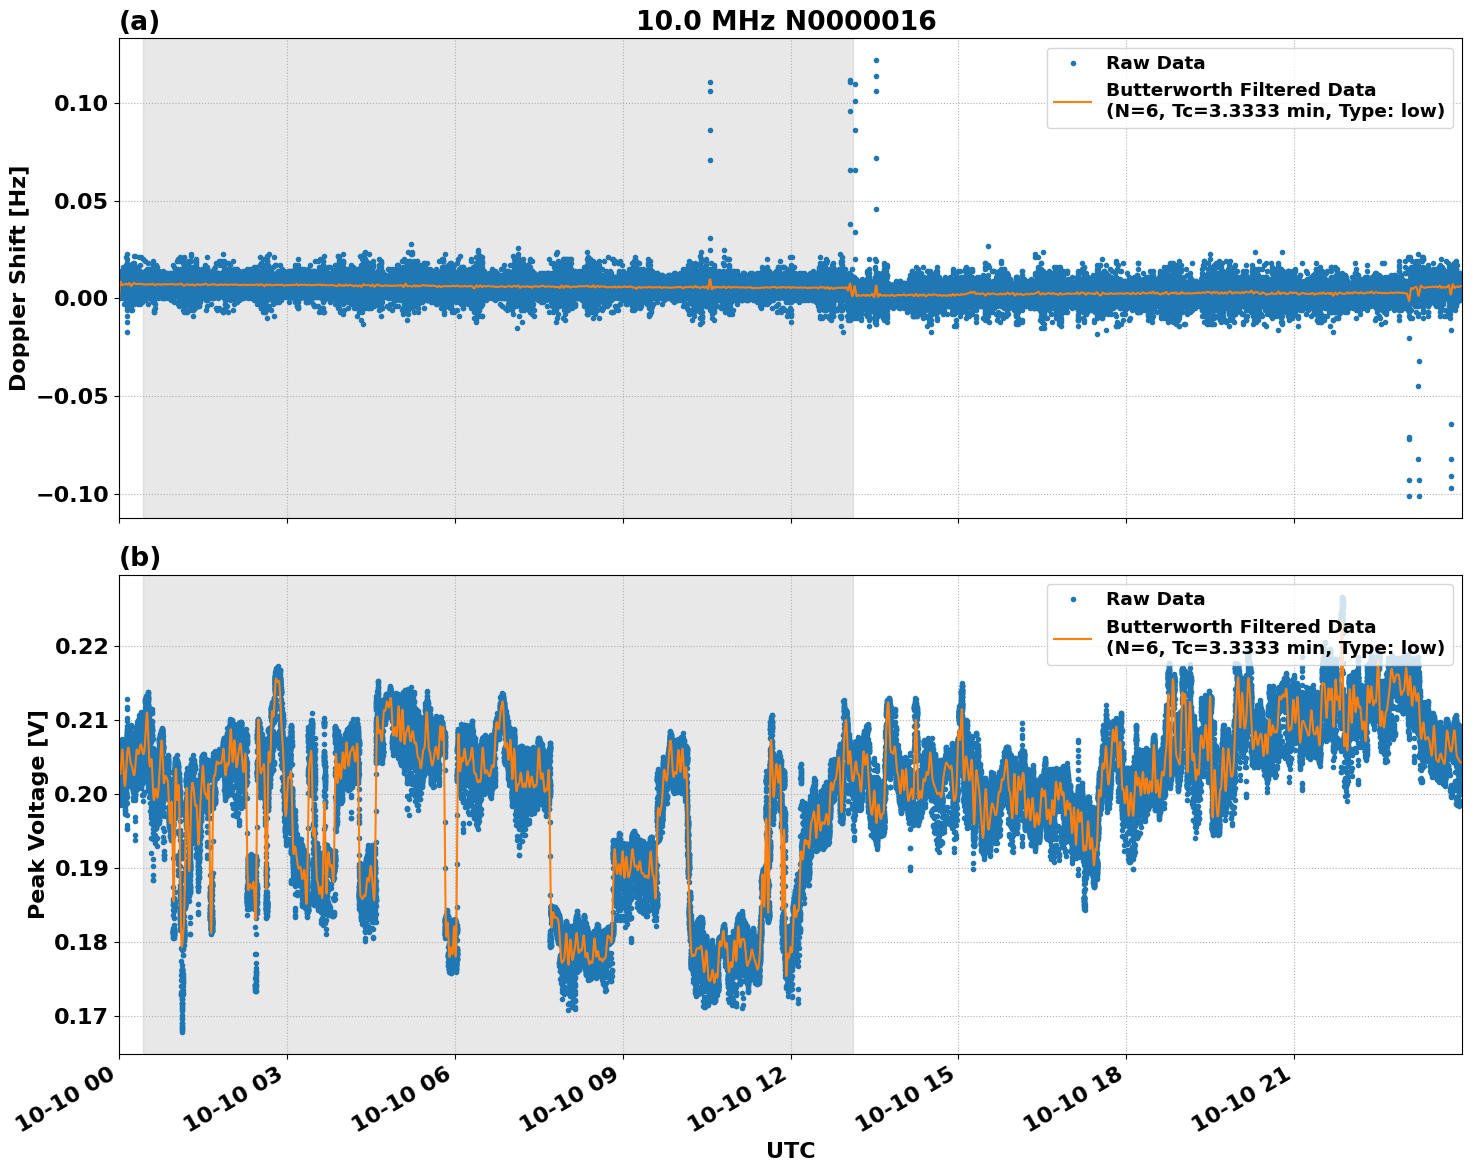This screenshot has width=1472, height=1172.
Task: Click the −0.10 tick on the Doppler axis
Action: [73, 495]
